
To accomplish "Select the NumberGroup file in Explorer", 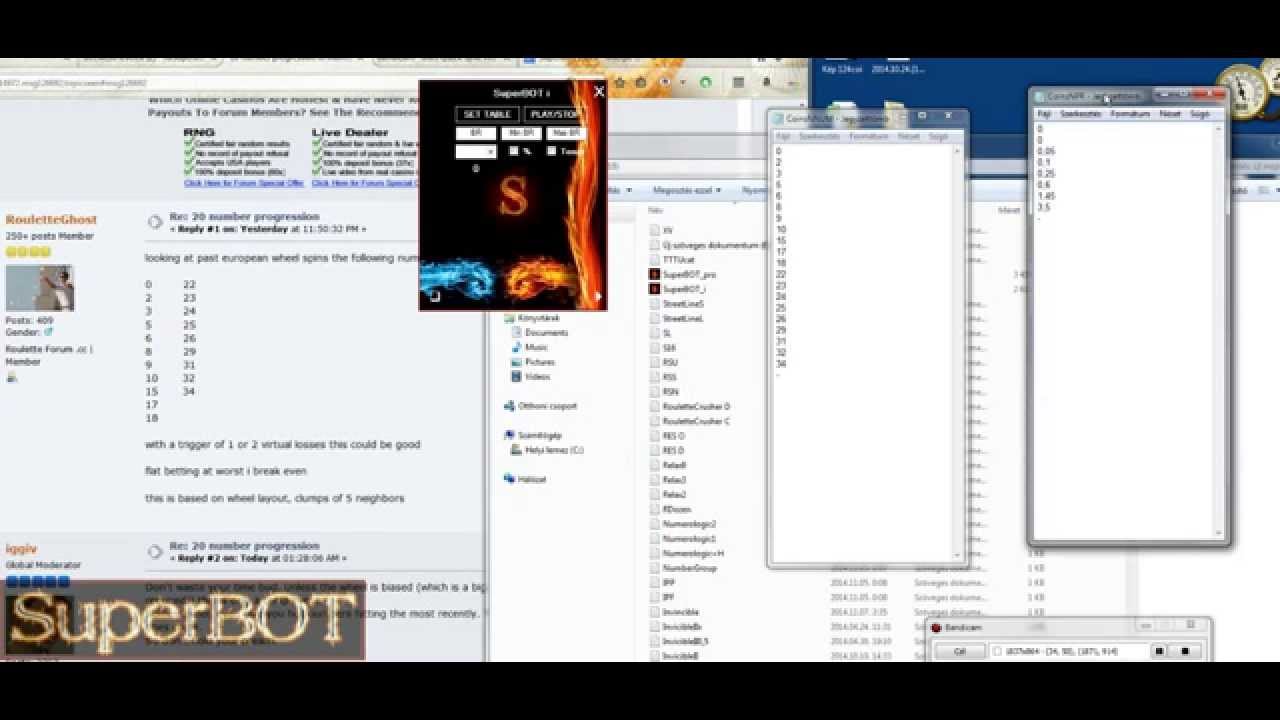I will pyautogui.click(x=689, y=568).
